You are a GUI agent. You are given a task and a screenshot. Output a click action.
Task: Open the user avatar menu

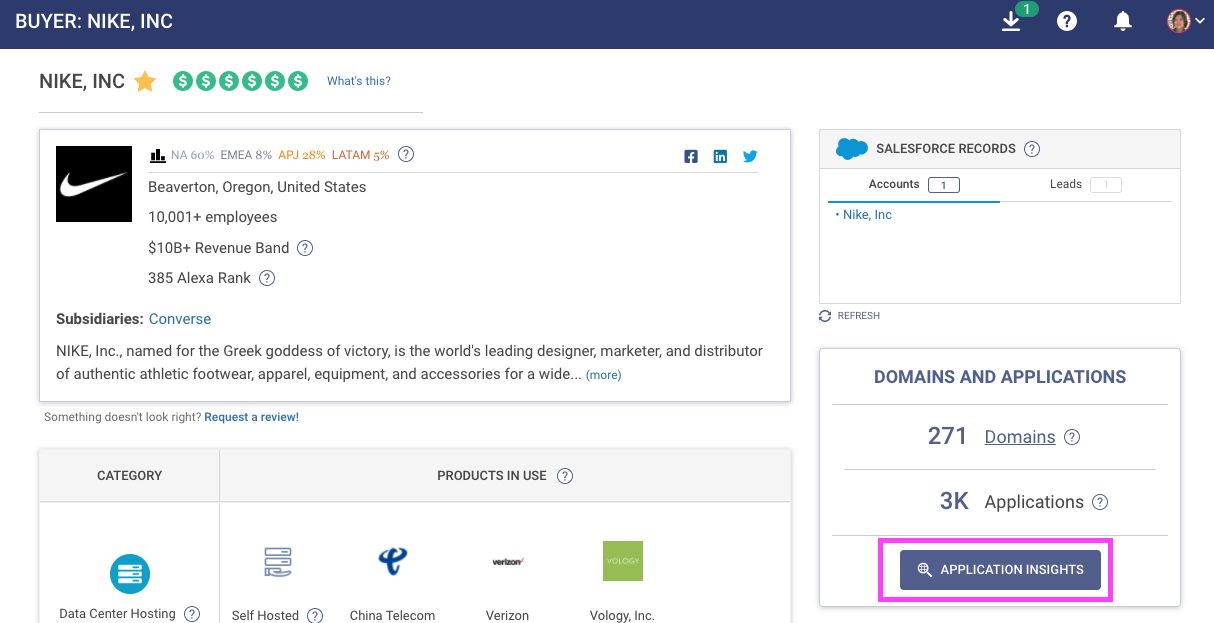[x=1186, y=21]
